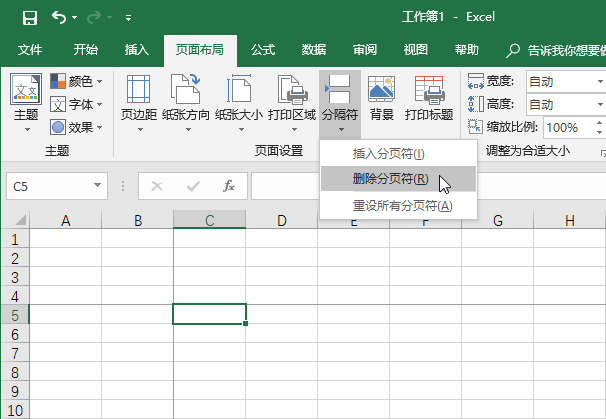606x419 pixels.
Task: Choose 删除分页符 from the menu
Action: (x=398, y=179)
